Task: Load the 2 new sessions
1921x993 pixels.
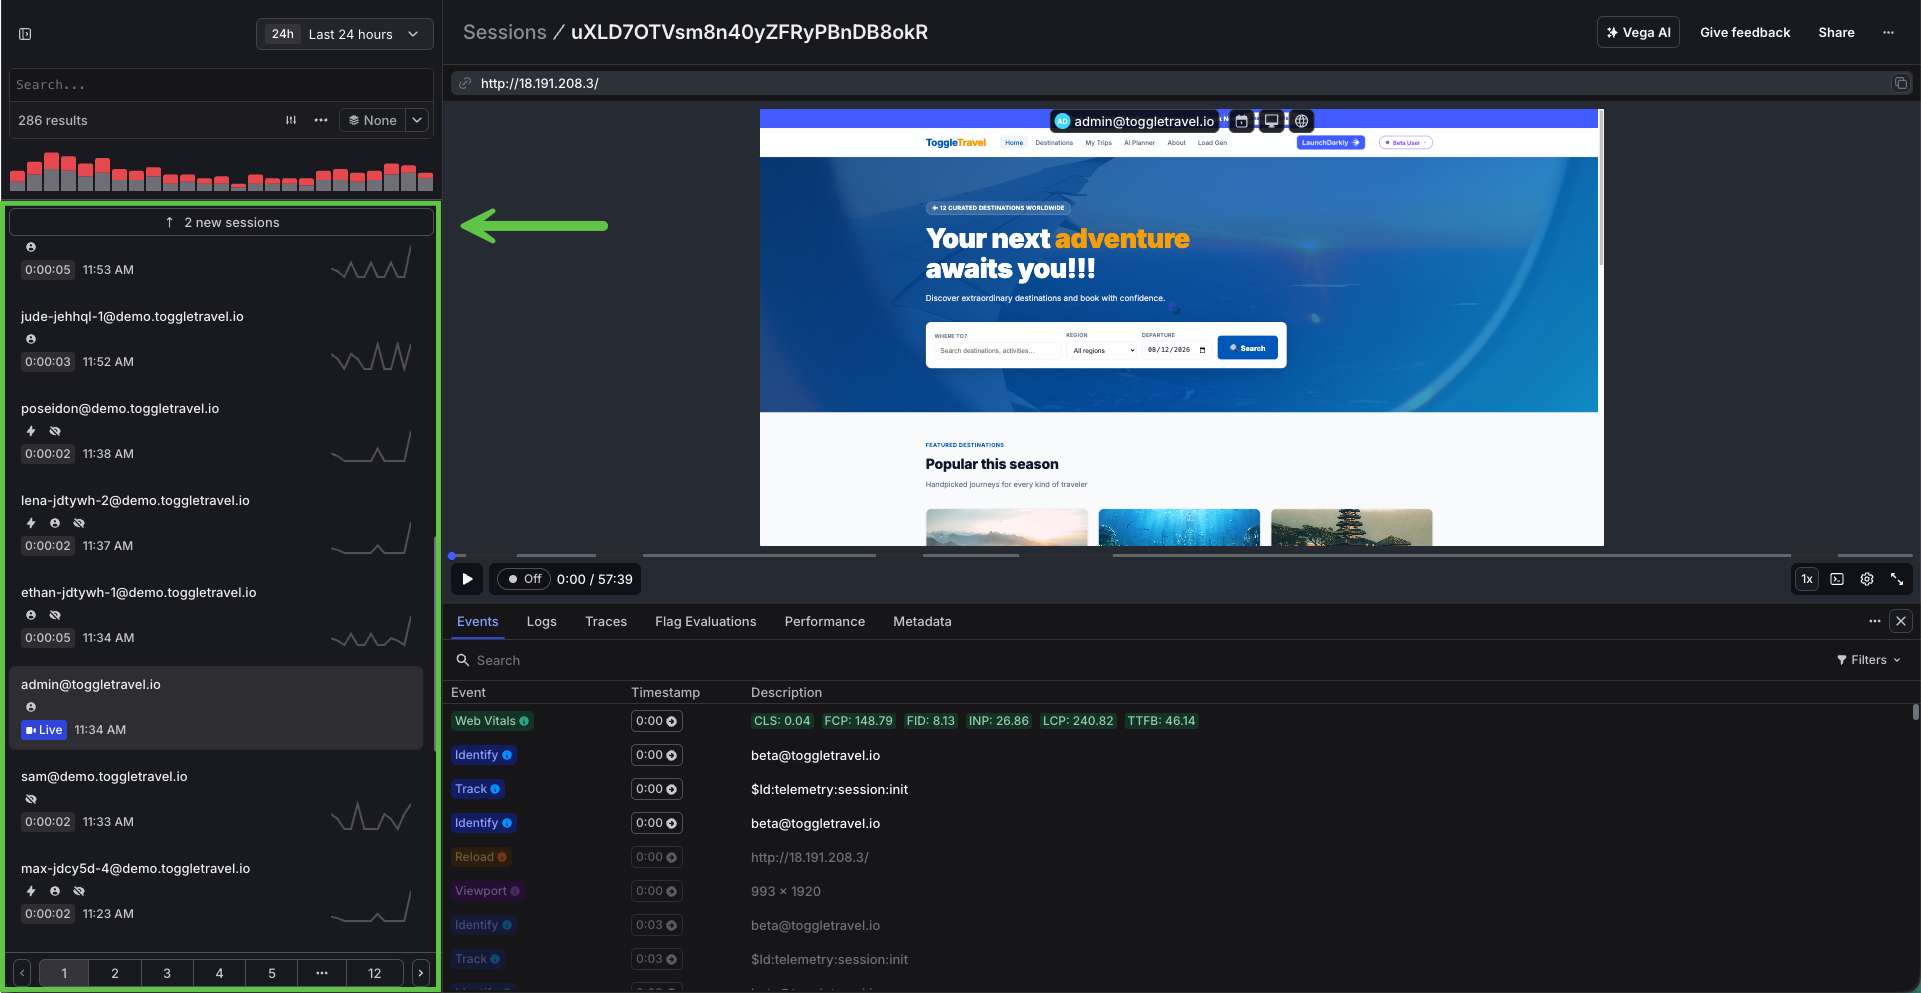Action: [x=222, y=222]
